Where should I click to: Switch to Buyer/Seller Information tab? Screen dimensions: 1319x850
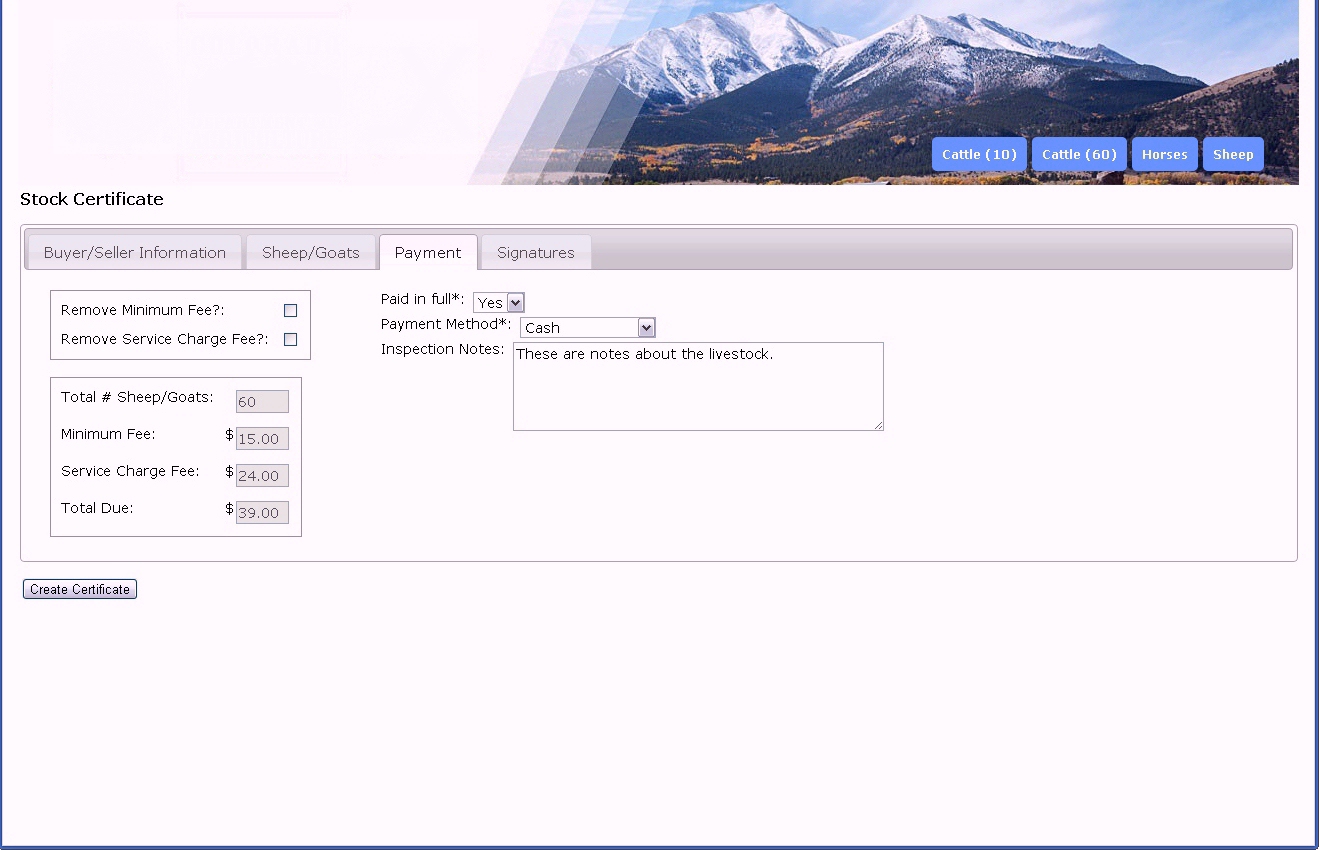[x=135, y=253]
